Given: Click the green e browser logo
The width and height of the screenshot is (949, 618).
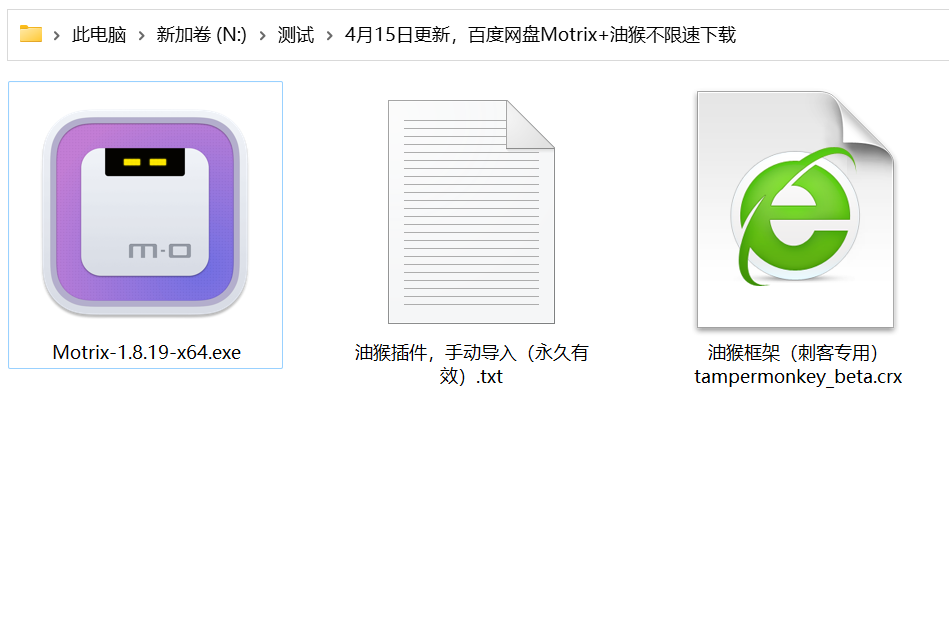Looking at the screenshot, I should tap(796, 215).
